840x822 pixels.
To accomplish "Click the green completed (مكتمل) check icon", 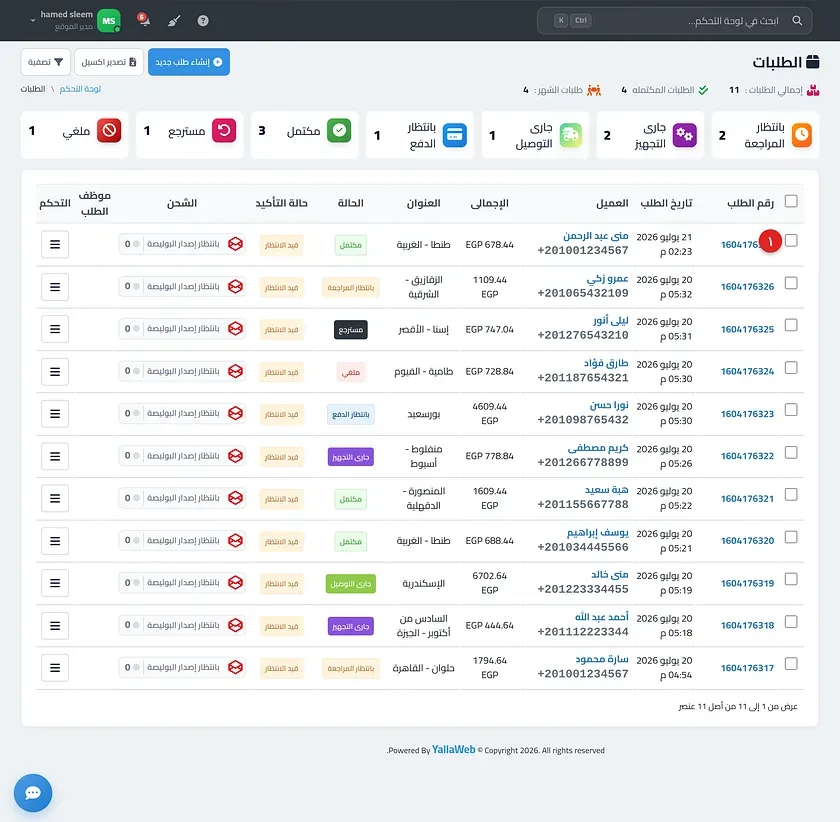I will click(339, 130).
